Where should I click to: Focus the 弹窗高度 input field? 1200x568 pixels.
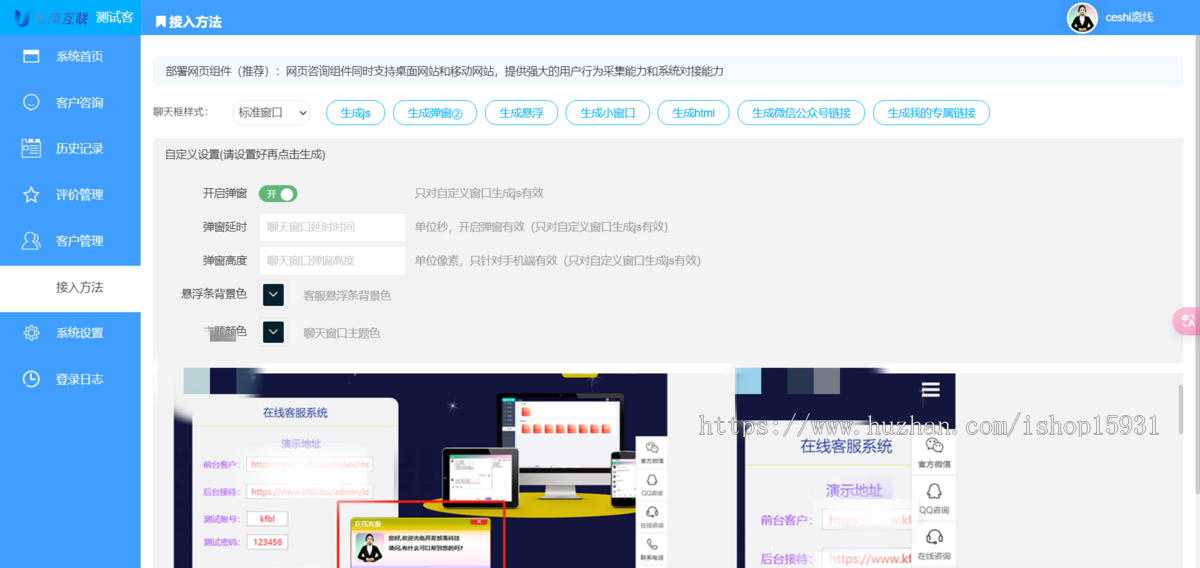(332, 261)
